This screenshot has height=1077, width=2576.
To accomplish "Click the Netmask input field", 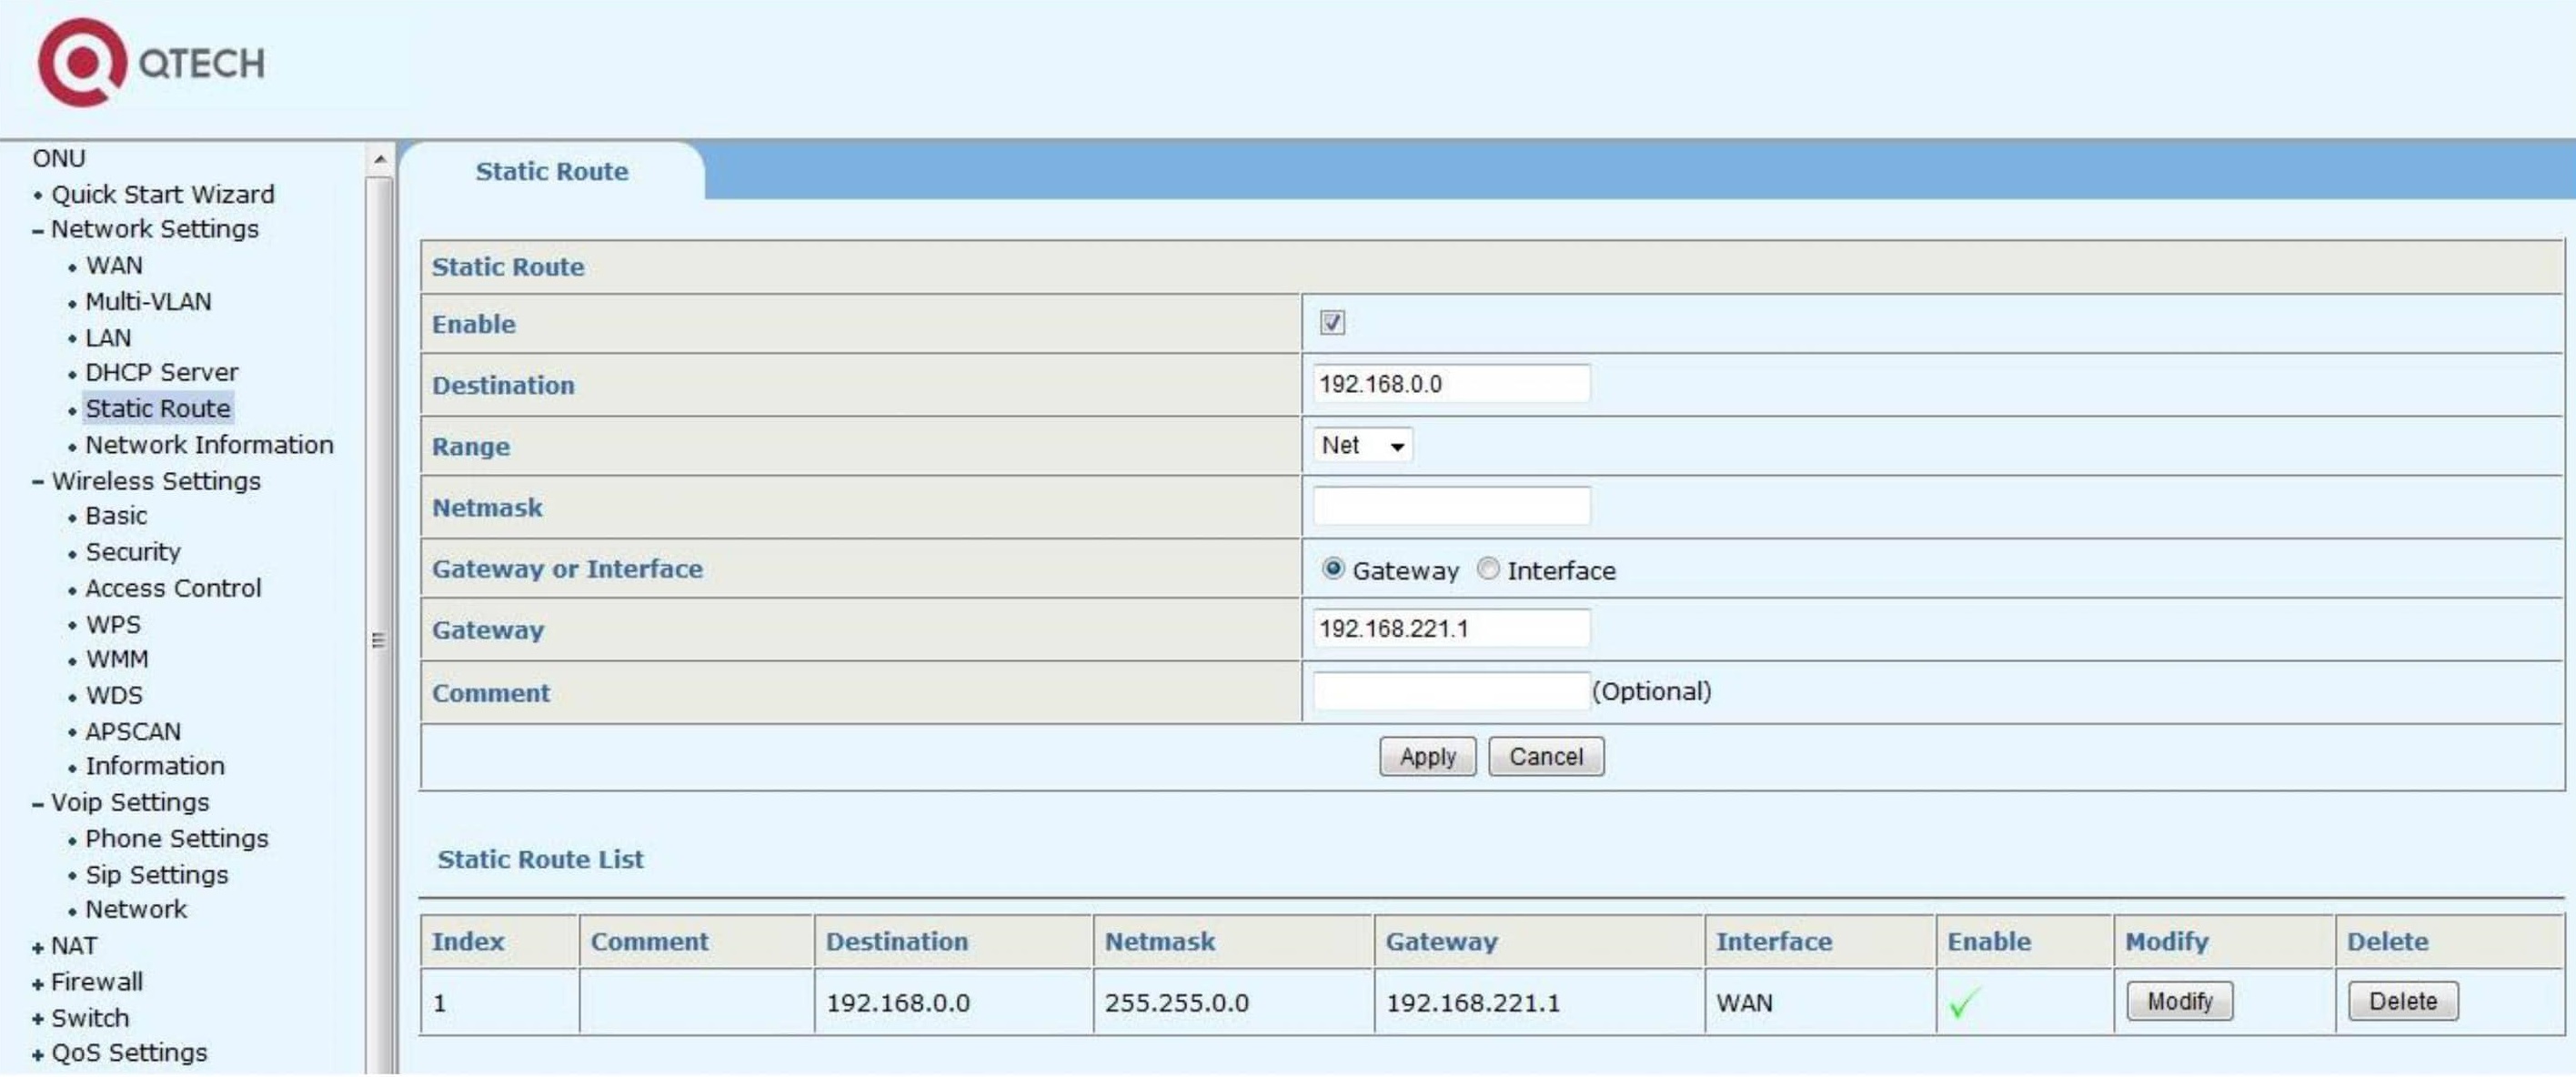I will 1451,506.
